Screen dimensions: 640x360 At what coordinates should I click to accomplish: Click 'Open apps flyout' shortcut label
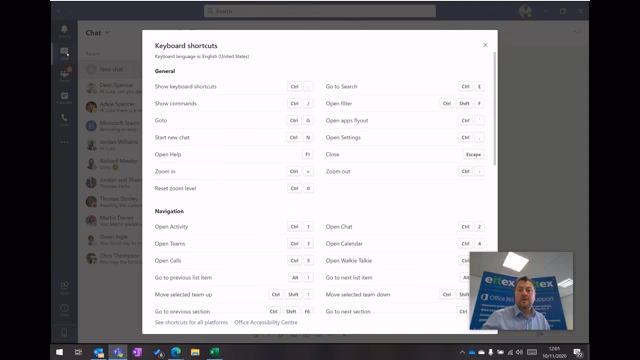pyautogui.click(x=347, y=120)
